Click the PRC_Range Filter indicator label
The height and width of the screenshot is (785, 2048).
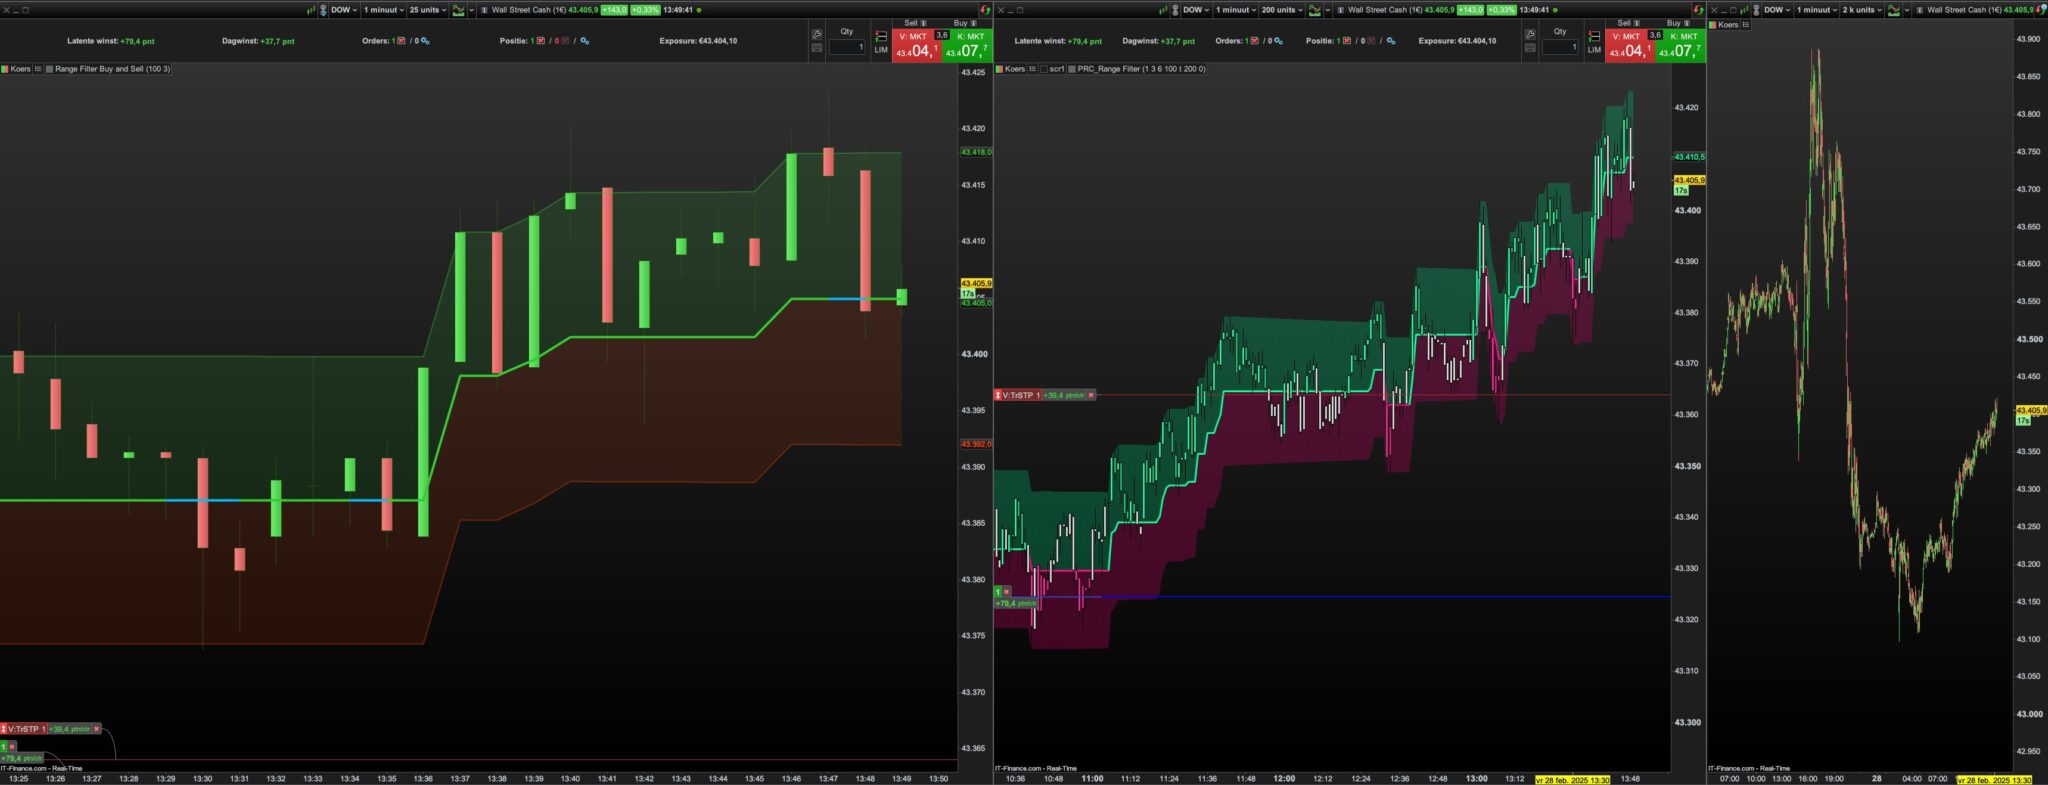[1141, 69]
